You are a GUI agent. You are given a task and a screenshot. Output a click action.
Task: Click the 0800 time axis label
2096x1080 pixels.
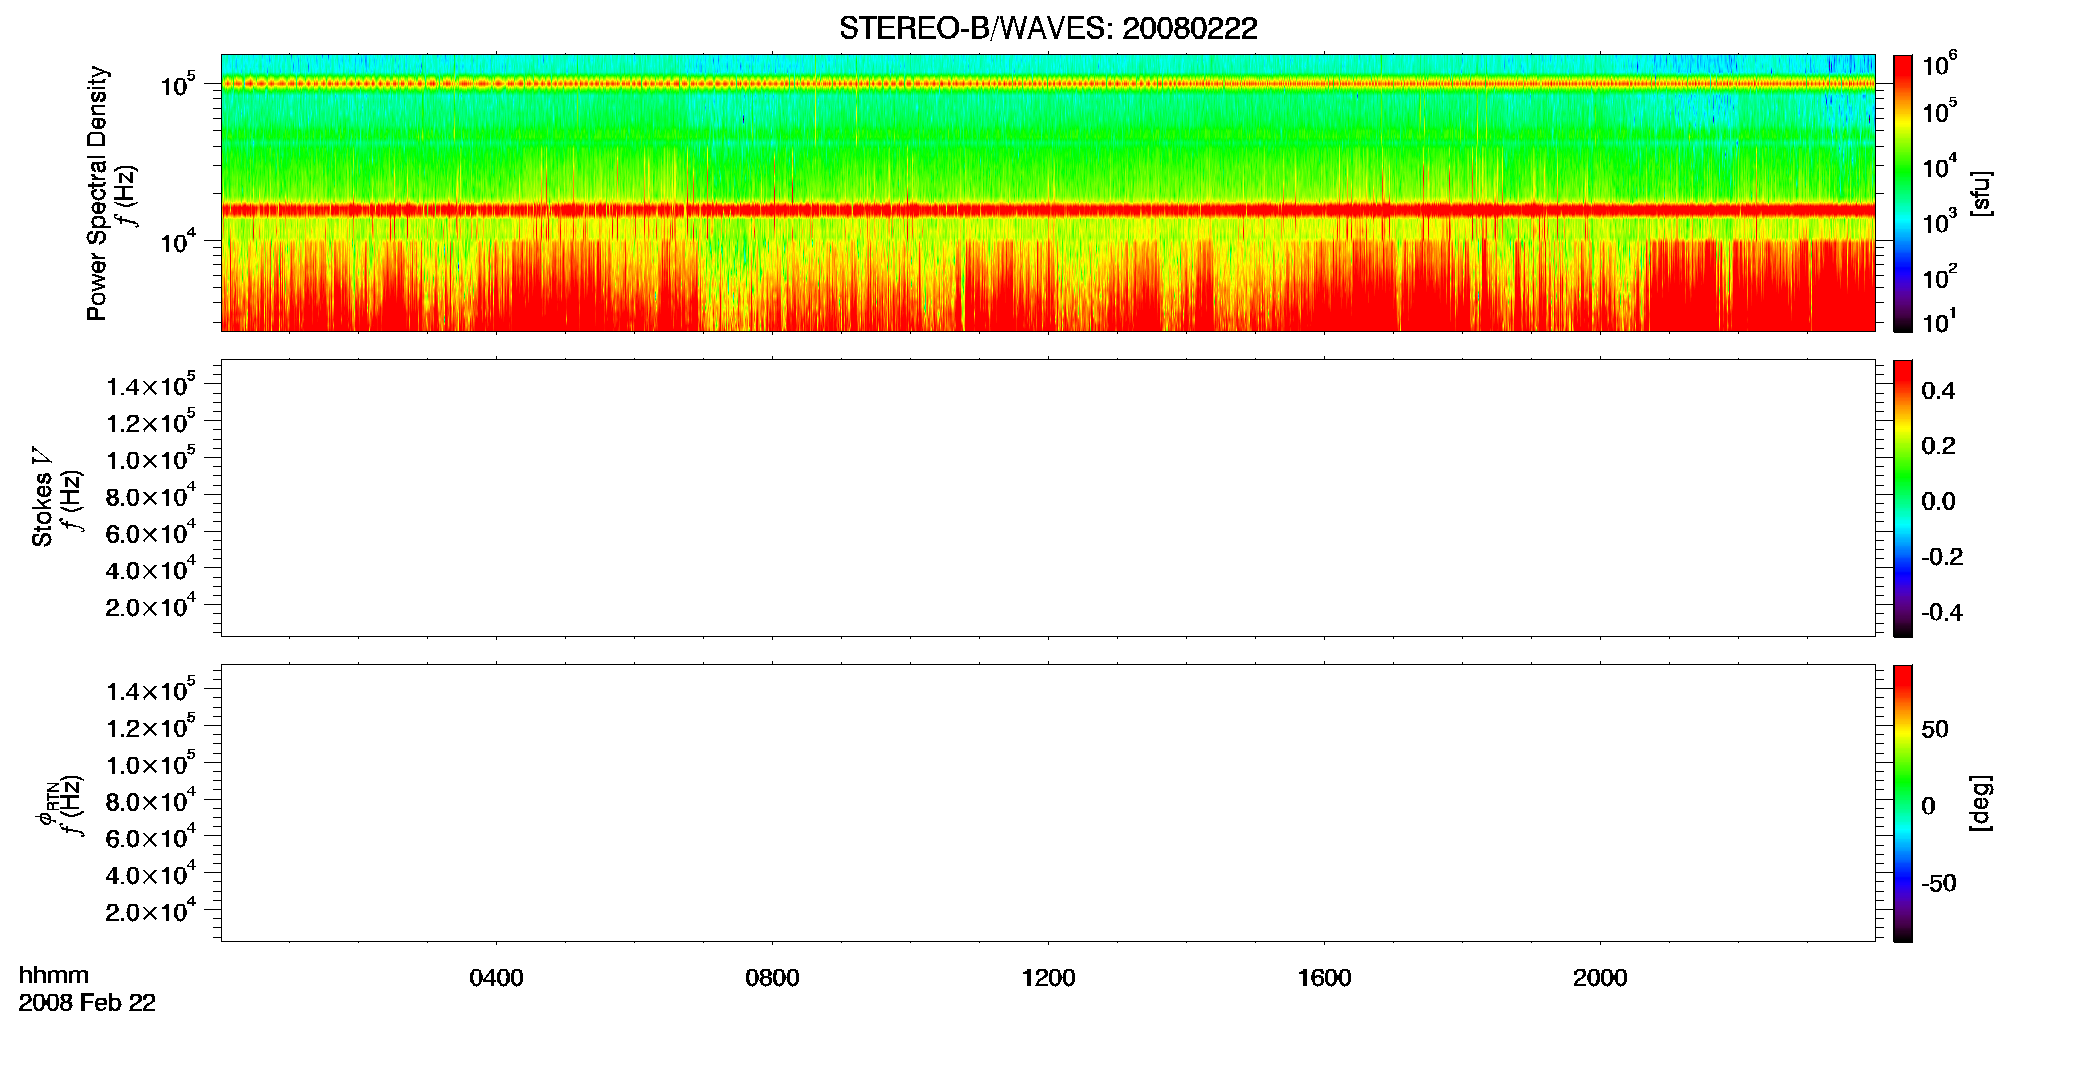(x=772, y=978)
